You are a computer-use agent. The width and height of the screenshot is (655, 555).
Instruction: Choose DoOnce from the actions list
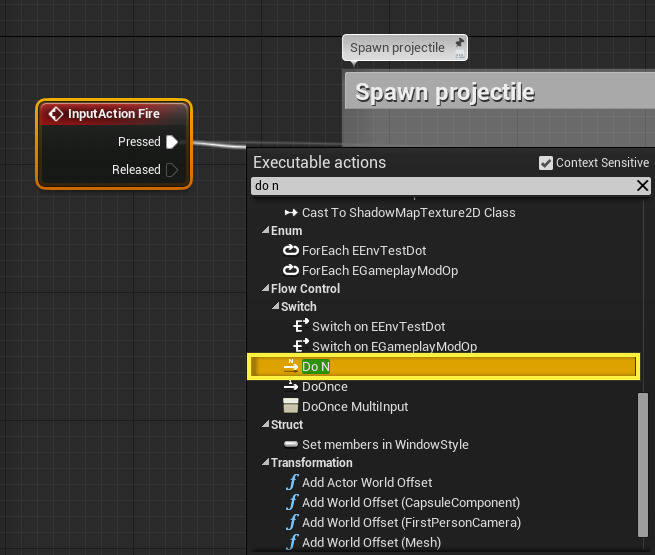pos(324,387)
